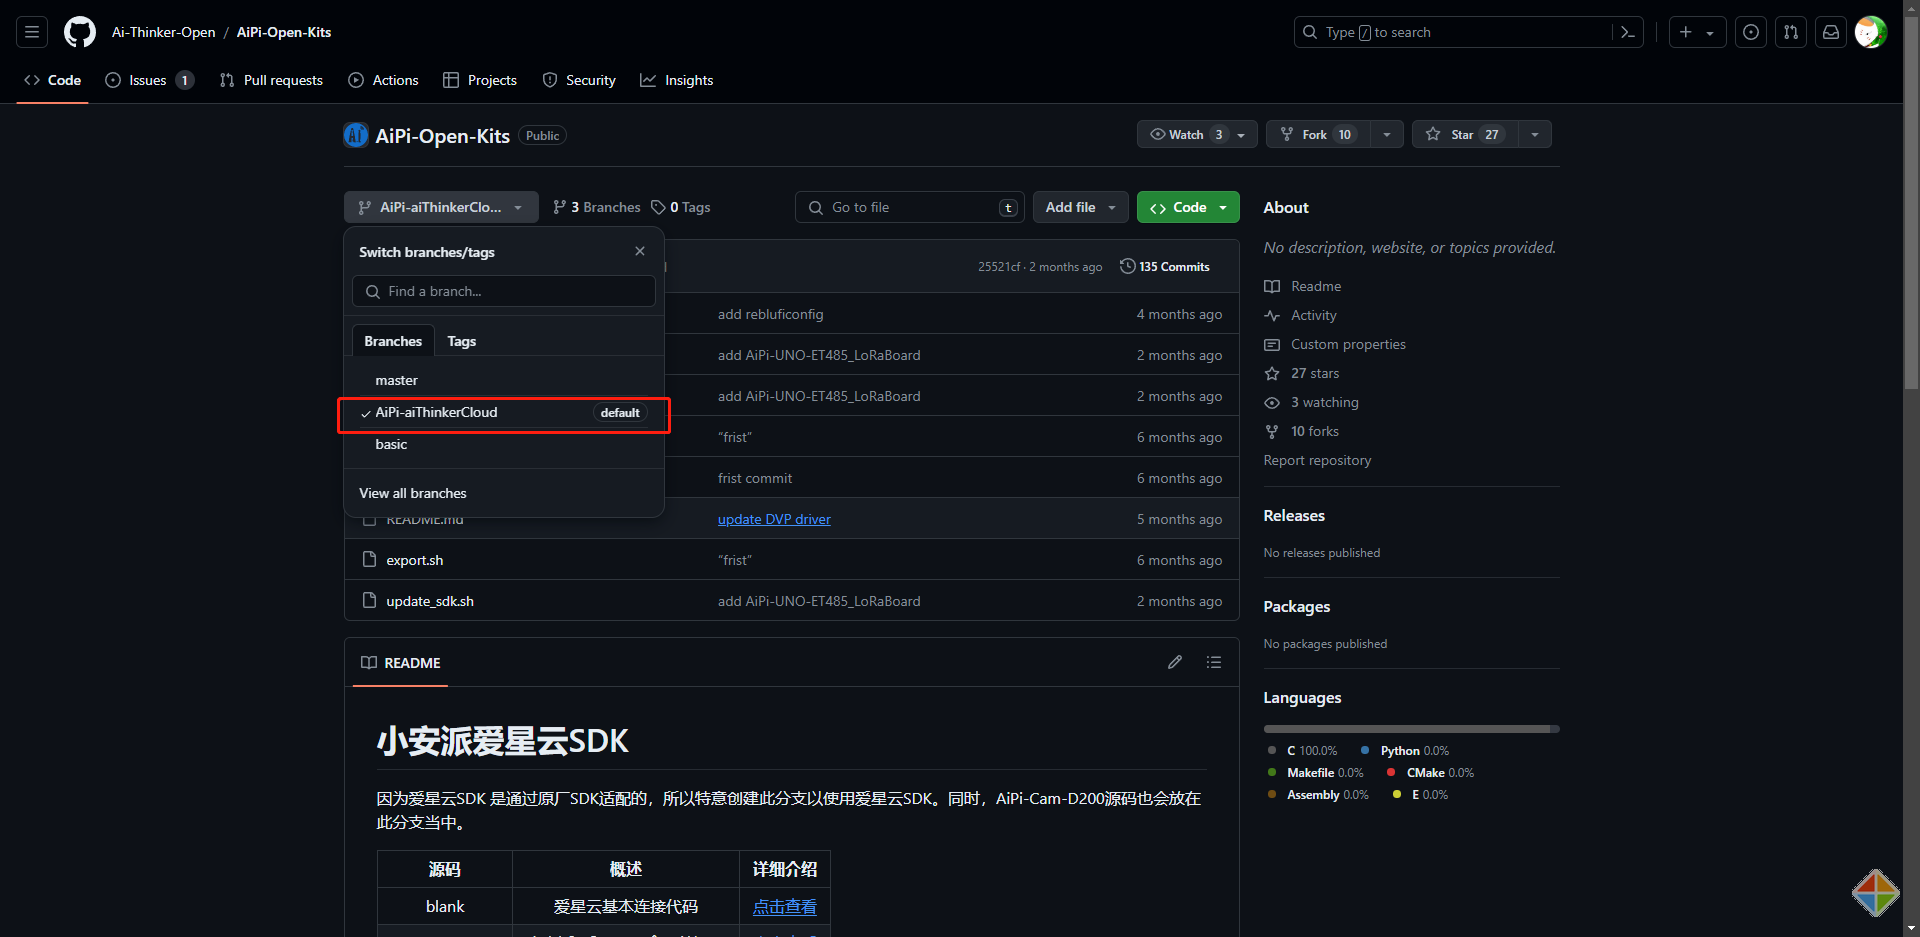Open the update_sdk.sh file

[x=430, y=601]
